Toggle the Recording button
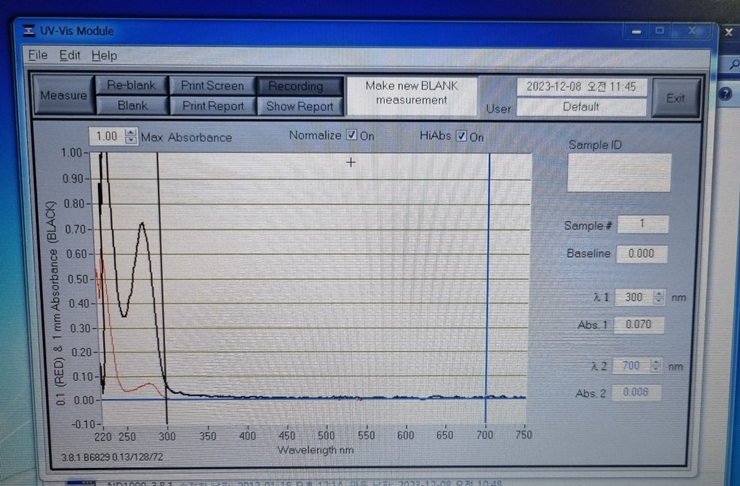This screenshot has height=486, width=740. click(x=297, y=86)
